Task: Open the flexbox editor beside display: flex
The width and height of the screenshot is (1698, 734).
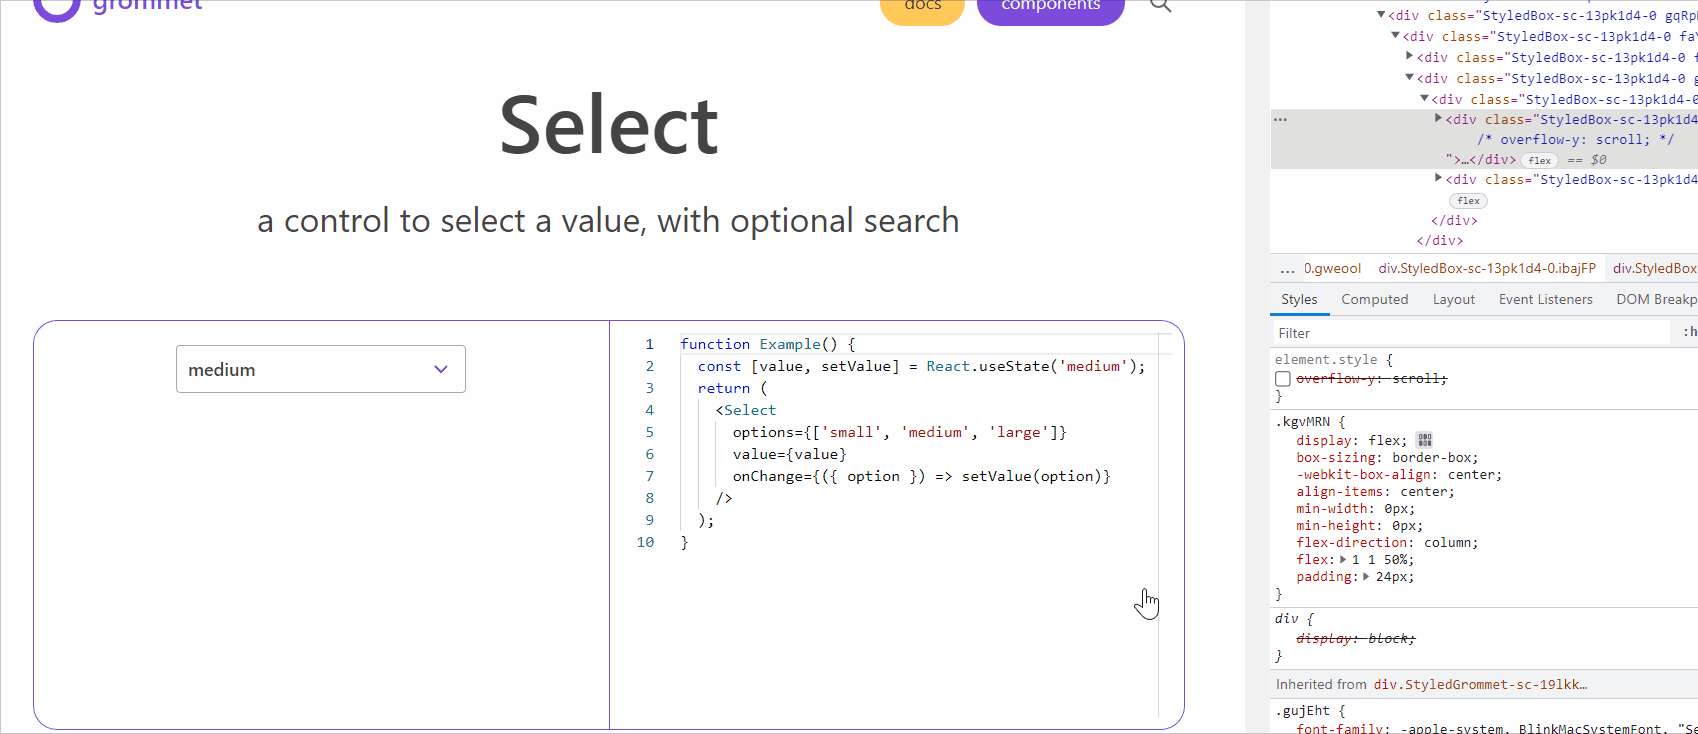Action: [1424, 440]
